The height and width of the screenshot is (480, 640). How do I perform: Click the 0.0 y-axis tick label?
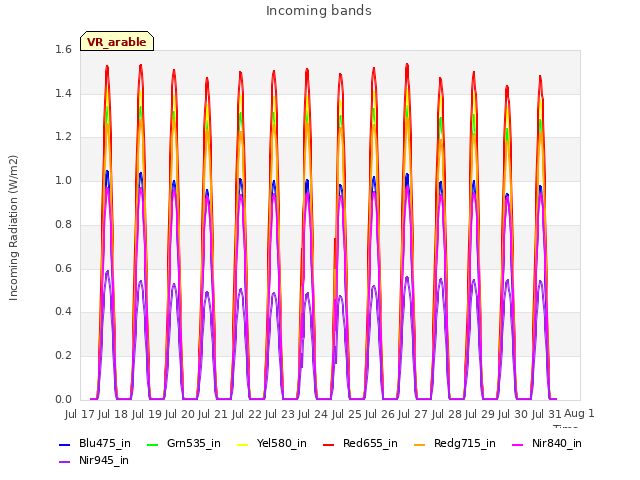[x=63, y=400]
